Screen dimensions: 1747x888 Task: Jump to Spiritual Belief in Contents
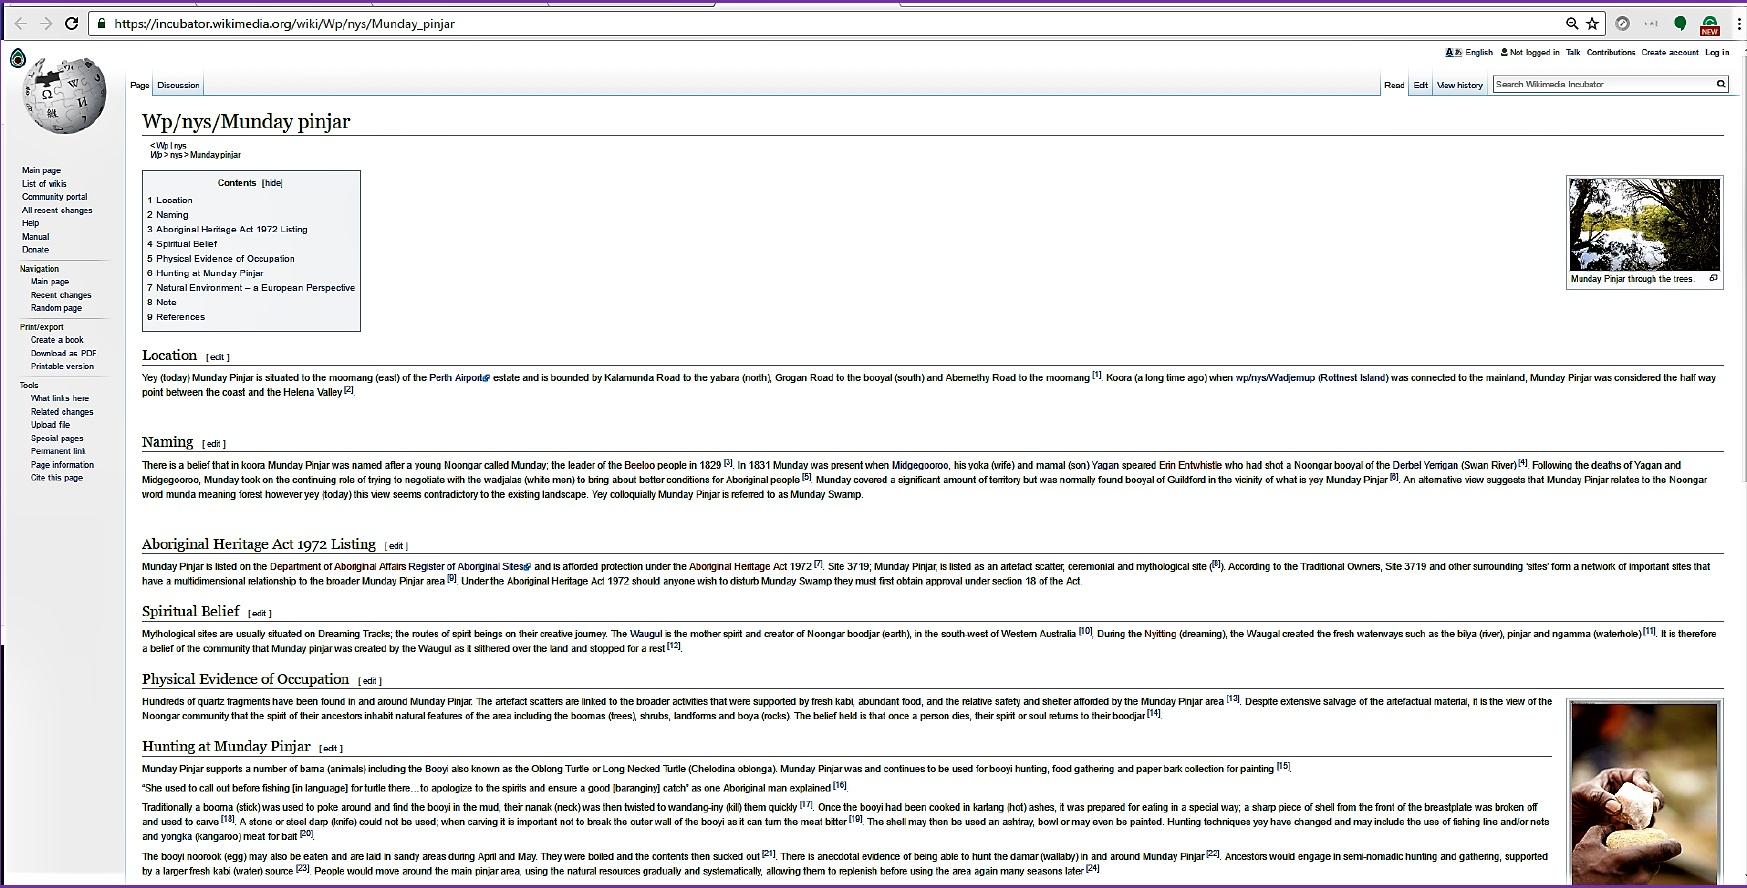coord(186,244)
